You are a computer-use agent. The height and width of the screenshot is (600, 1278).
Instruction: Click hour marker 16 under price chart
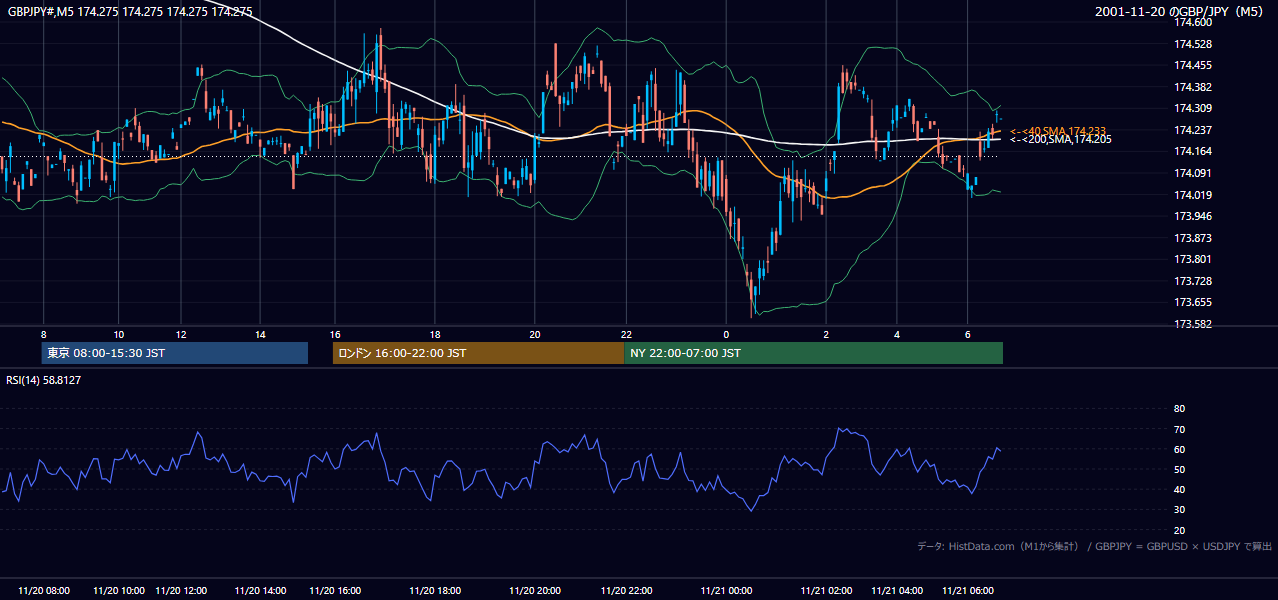[x=335, y=334]
